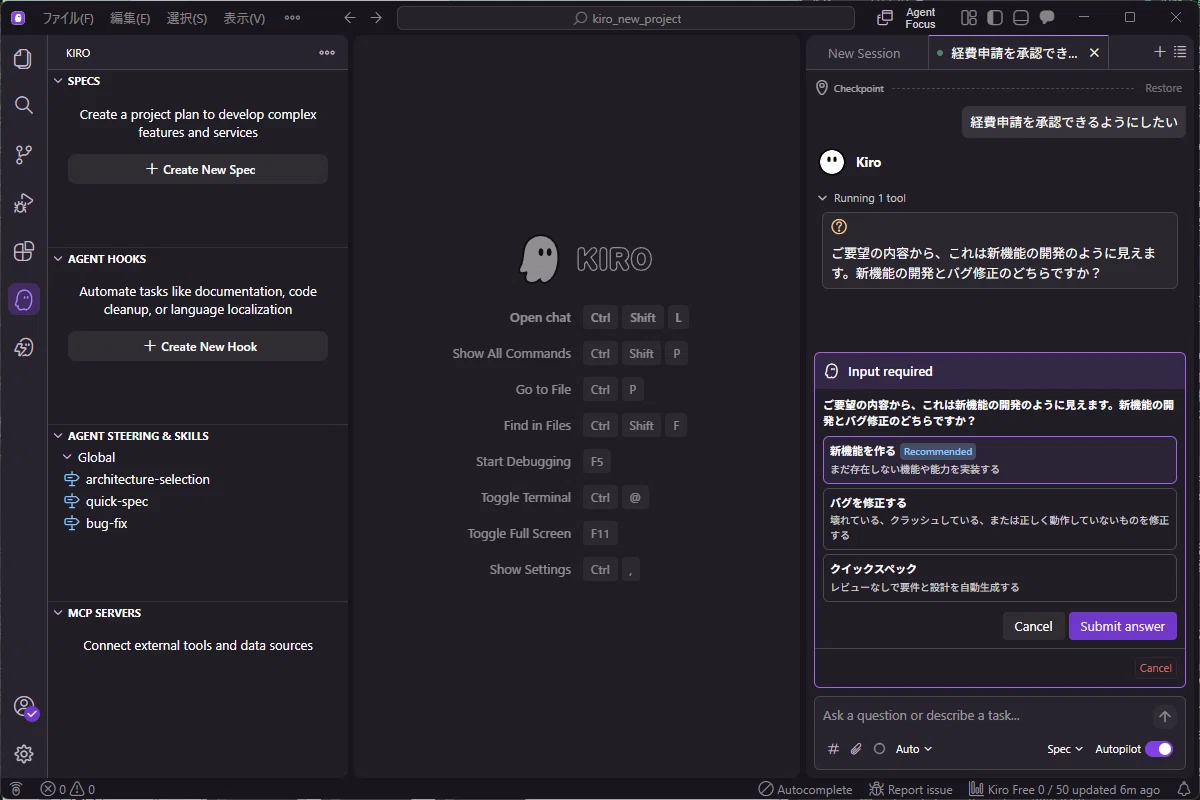Open the Run and Debug view icon
The height and width of the screenshot is (800, 1200).
coord(23,203)
